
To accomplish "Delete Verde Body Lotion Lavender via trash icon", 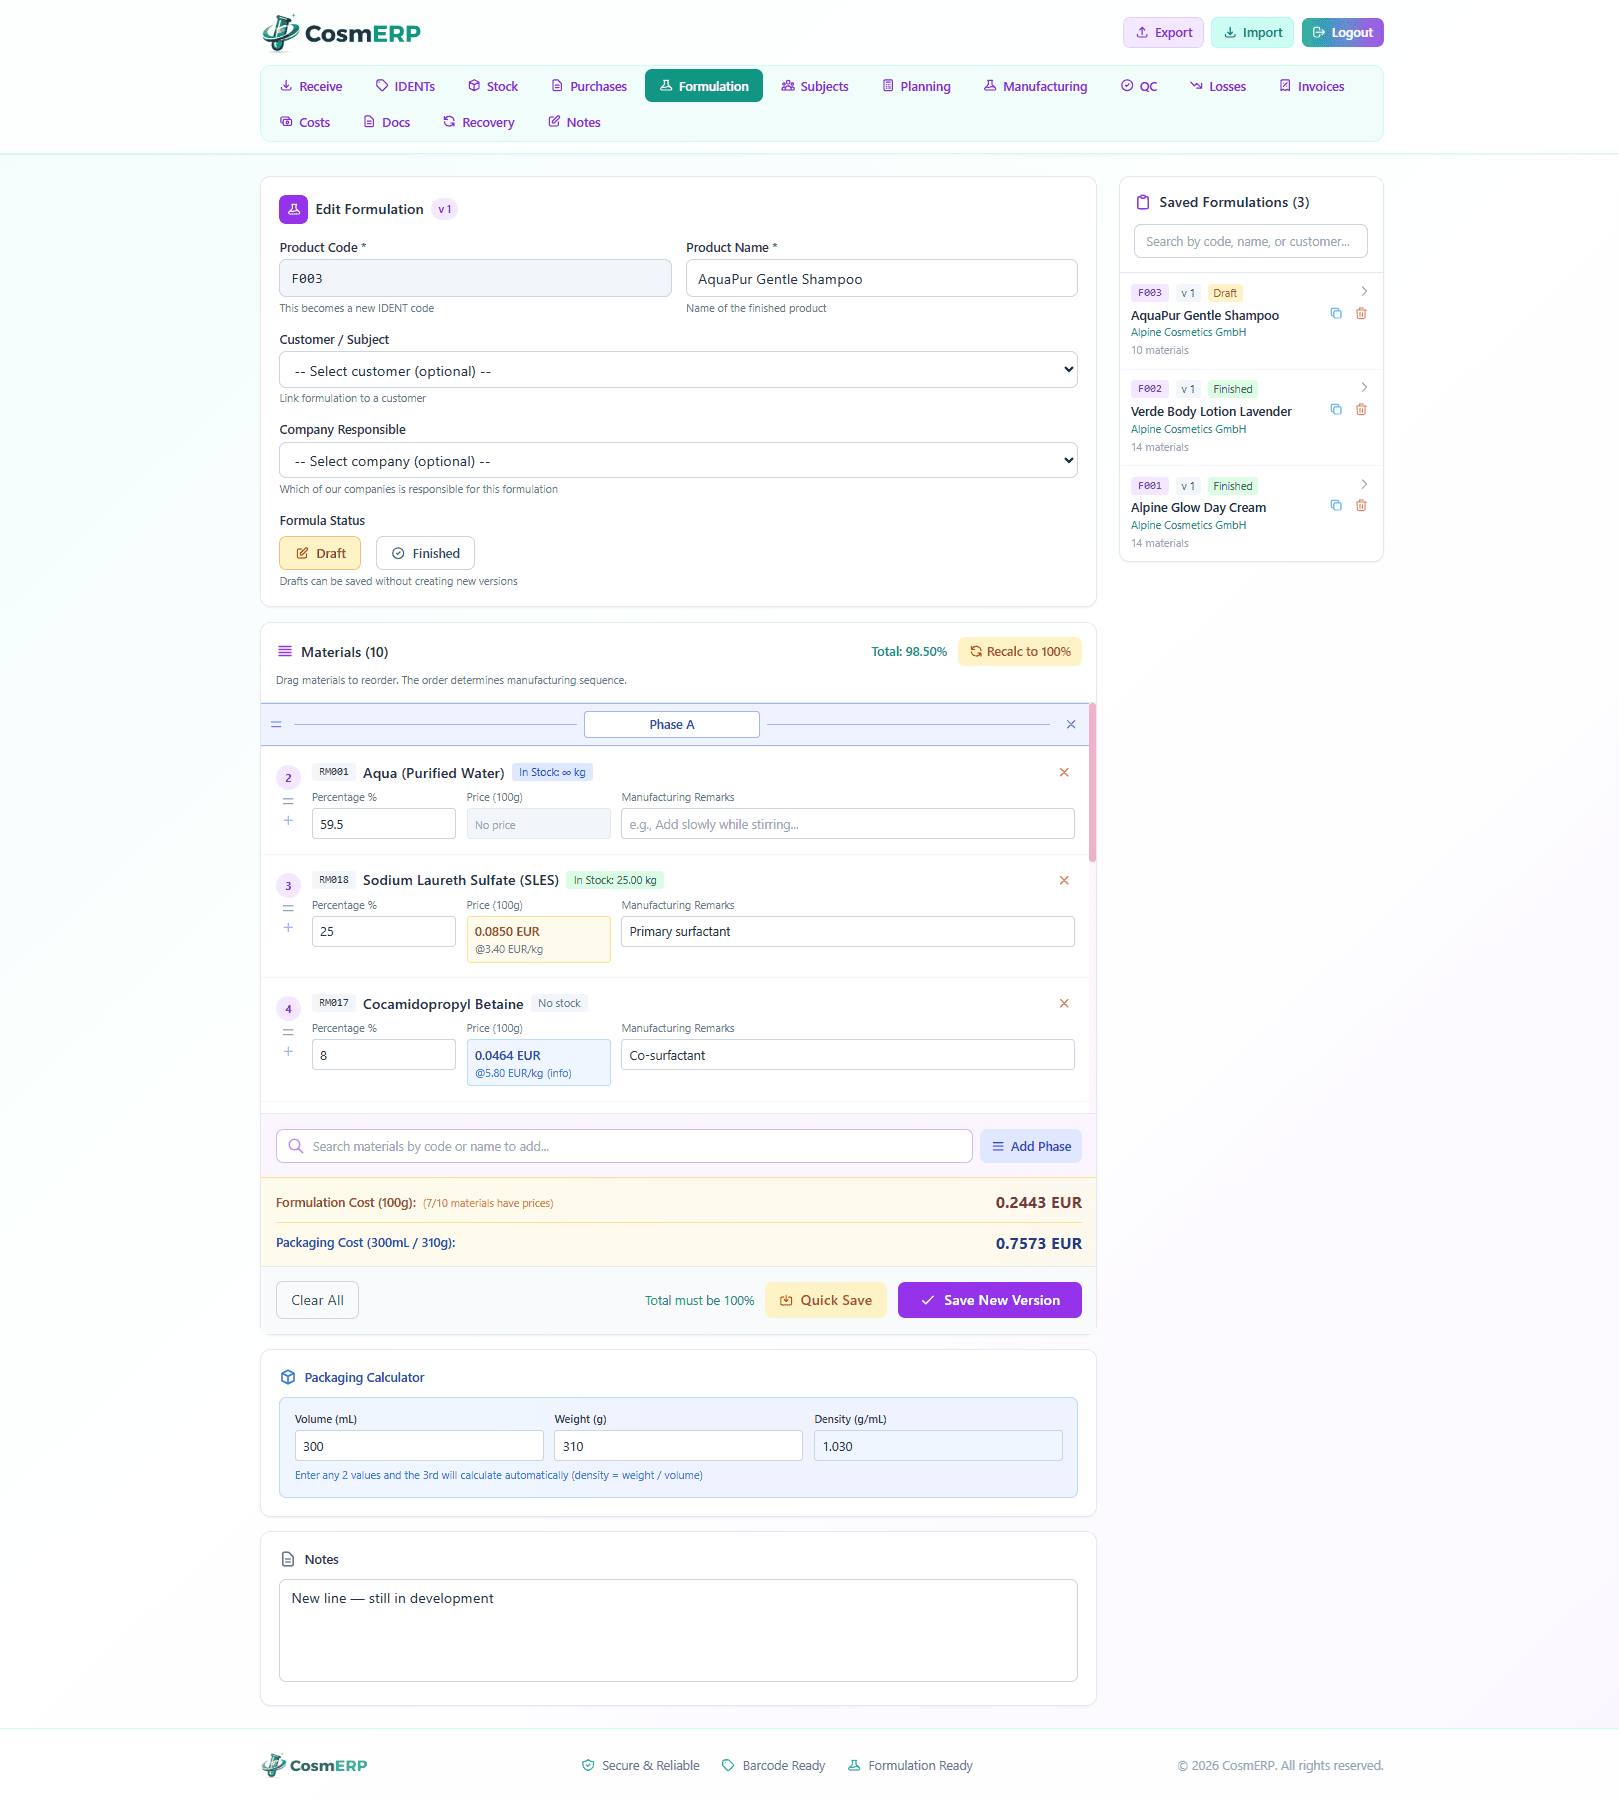I will (1360, 409).
